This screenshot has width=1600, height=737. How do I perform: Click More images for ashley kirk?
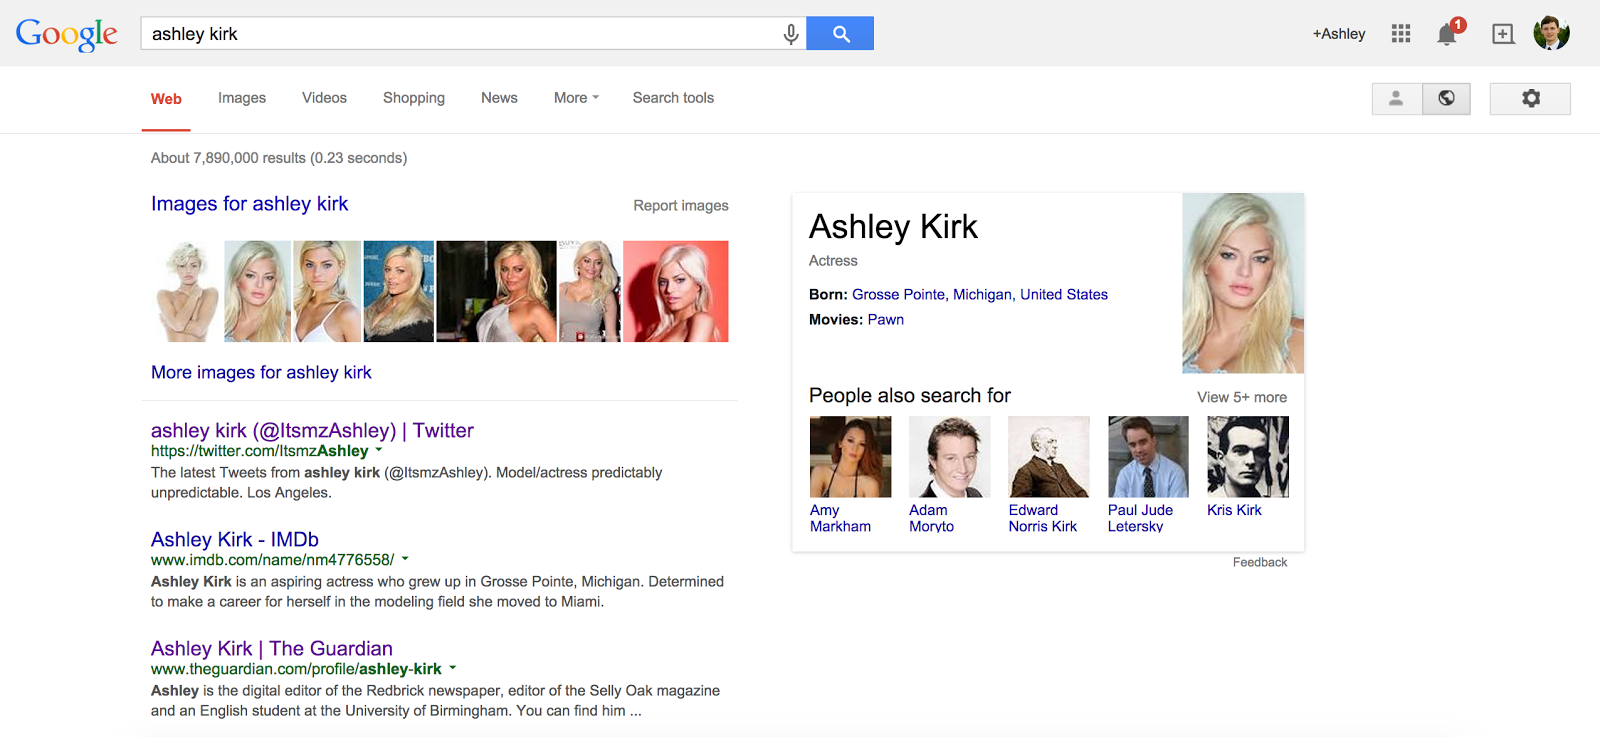point(261,373)
